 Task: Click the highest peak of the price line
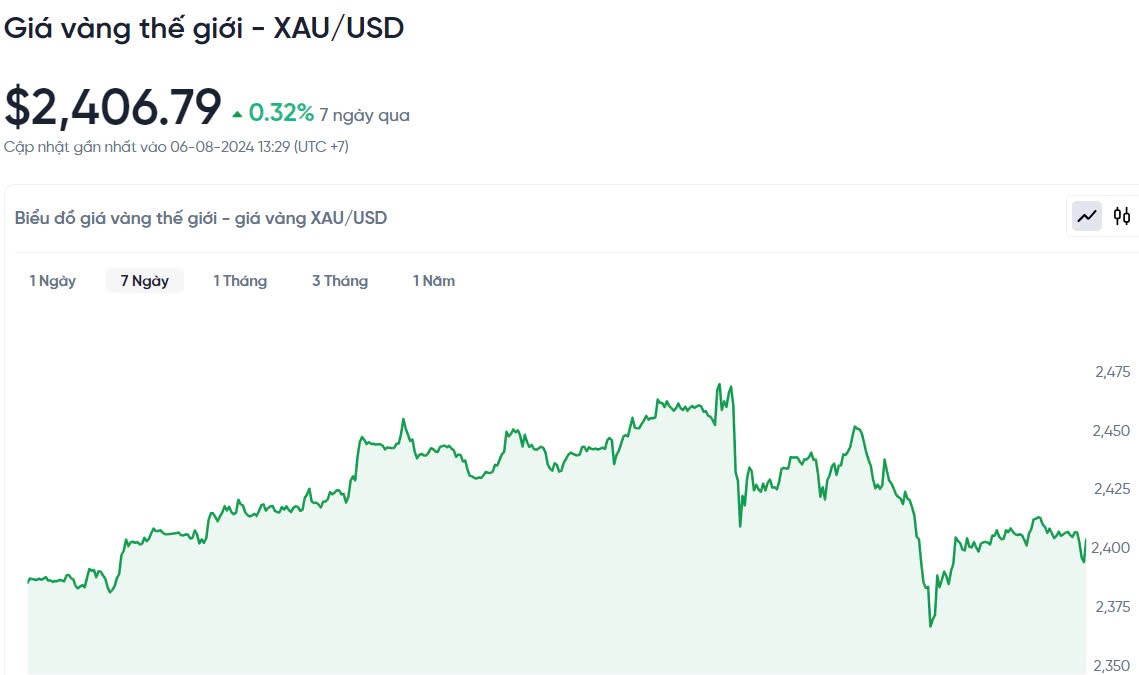[x=719, y=384]
